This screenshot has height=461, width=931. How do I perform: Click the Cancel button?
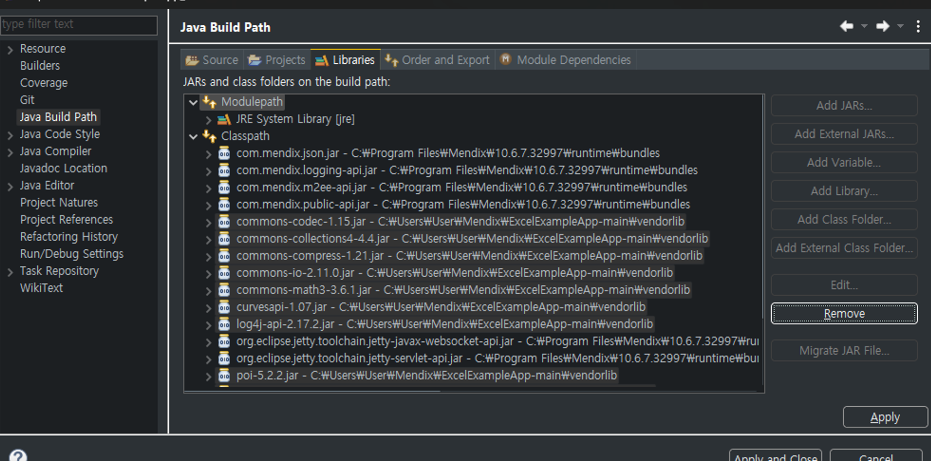coord(876,456)
